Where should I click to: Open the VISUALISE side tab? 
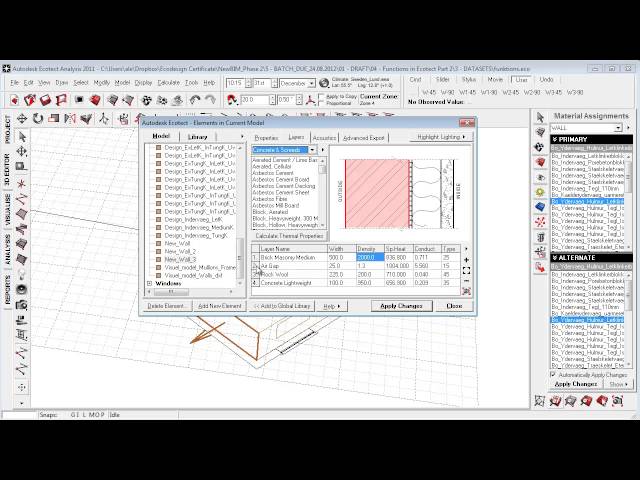pos(7,209)
